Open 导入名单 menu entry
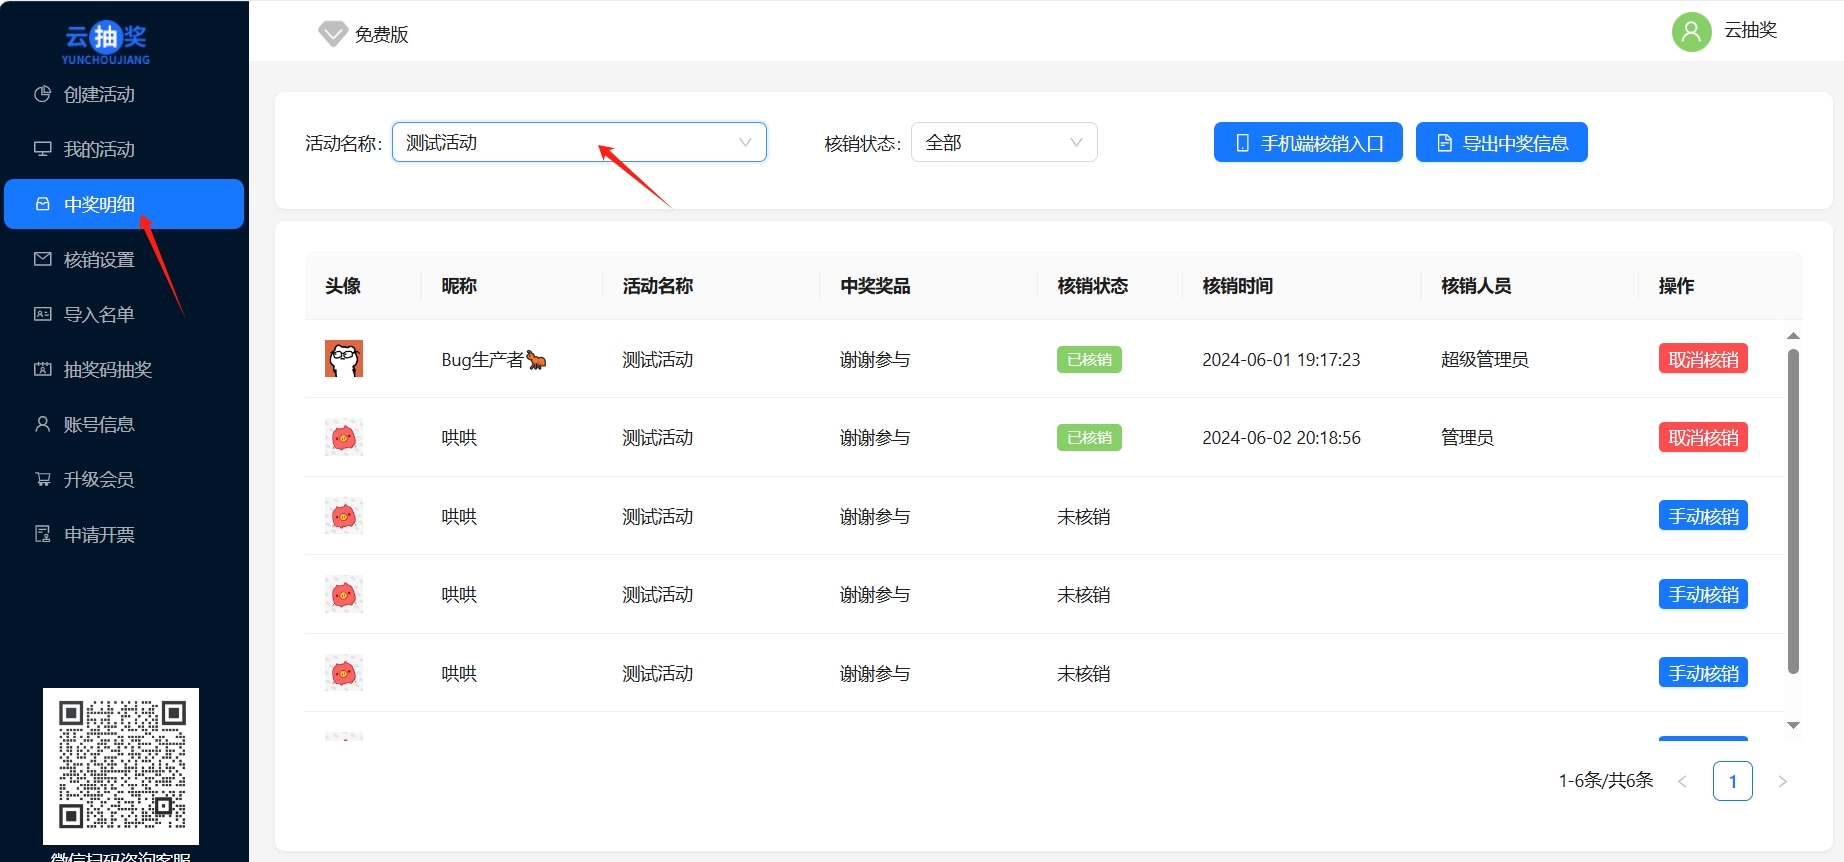Viewport: 1844px width, 862px height. tap(98, 315)
